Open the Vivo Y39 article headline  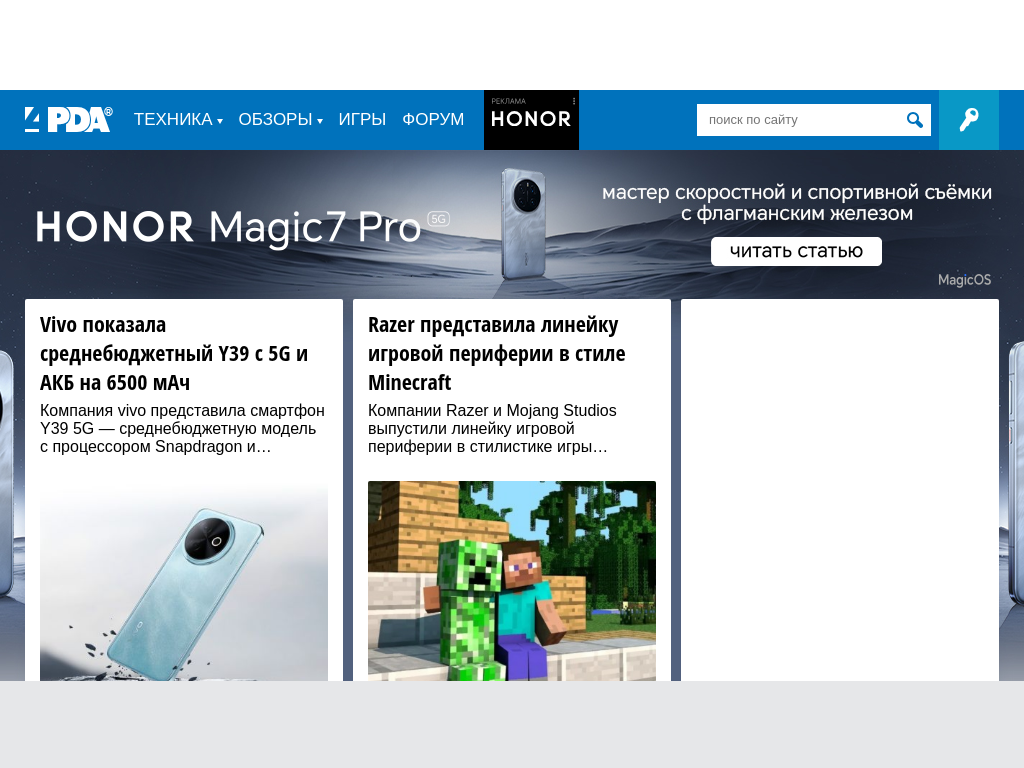click(x=174, y=353)
